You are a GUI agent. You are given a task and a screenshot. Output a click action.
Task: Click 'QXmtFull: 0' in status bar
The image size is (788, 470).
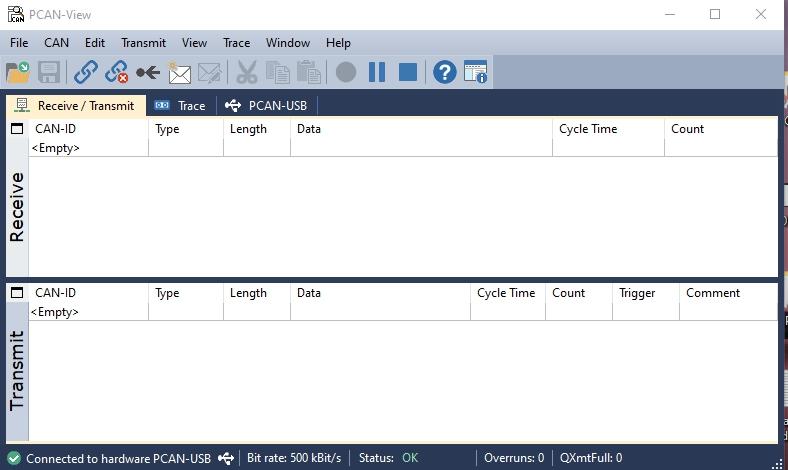click(590, 458)
